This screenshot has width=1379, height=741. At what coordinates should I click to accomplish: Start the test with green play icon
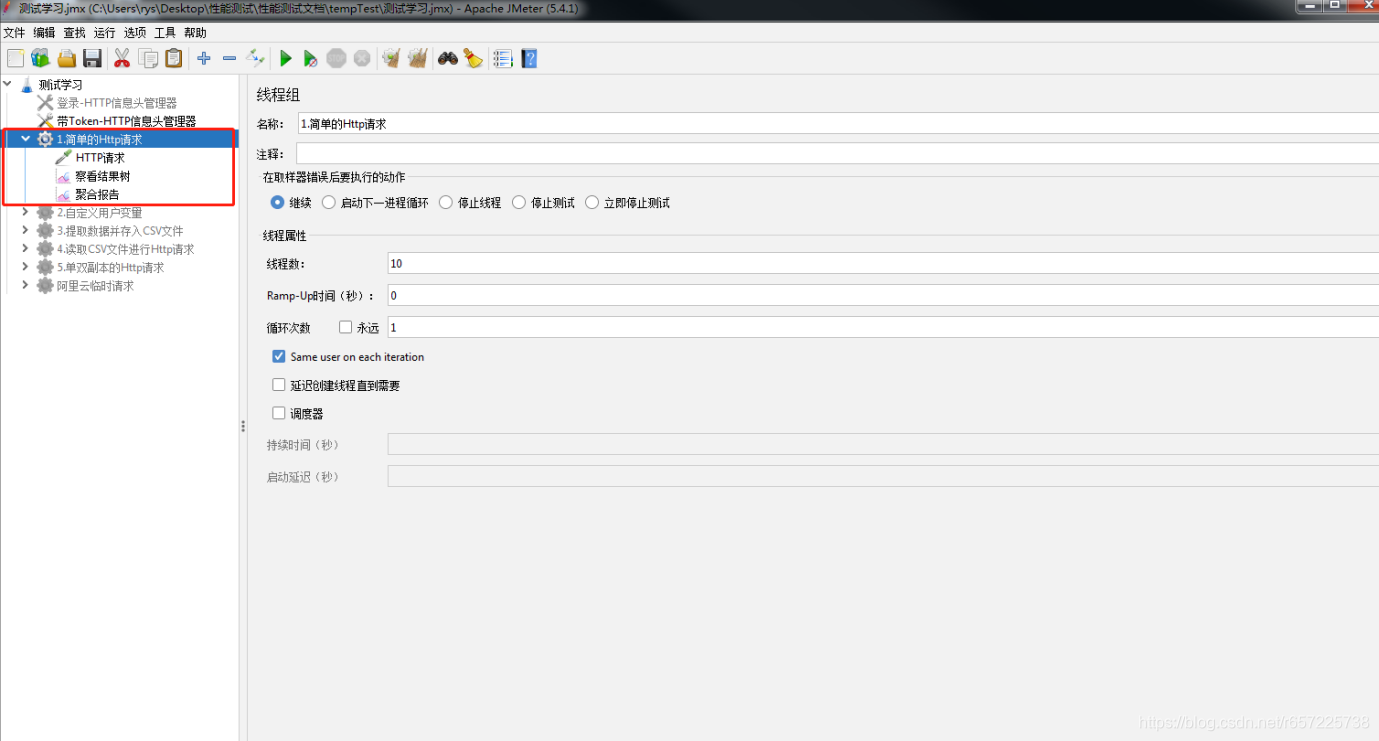(x=286, y=59)
